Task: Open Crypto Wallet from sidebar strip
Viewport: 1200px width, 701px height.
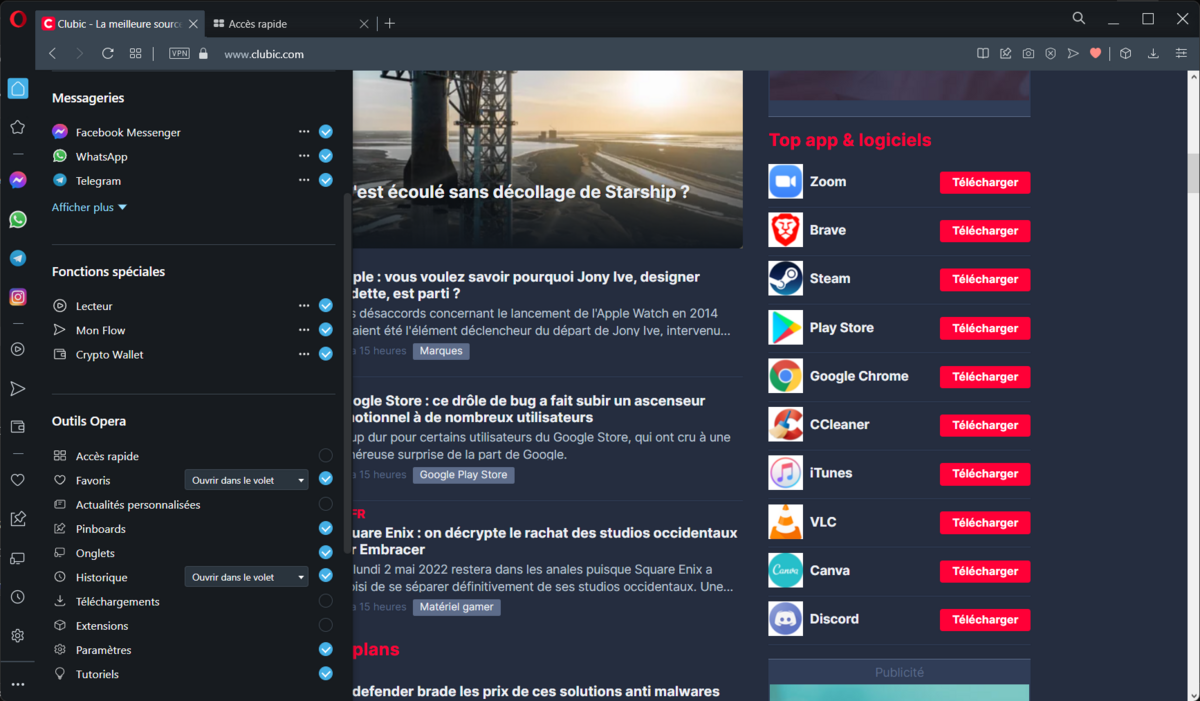Action: coord(17,427)
